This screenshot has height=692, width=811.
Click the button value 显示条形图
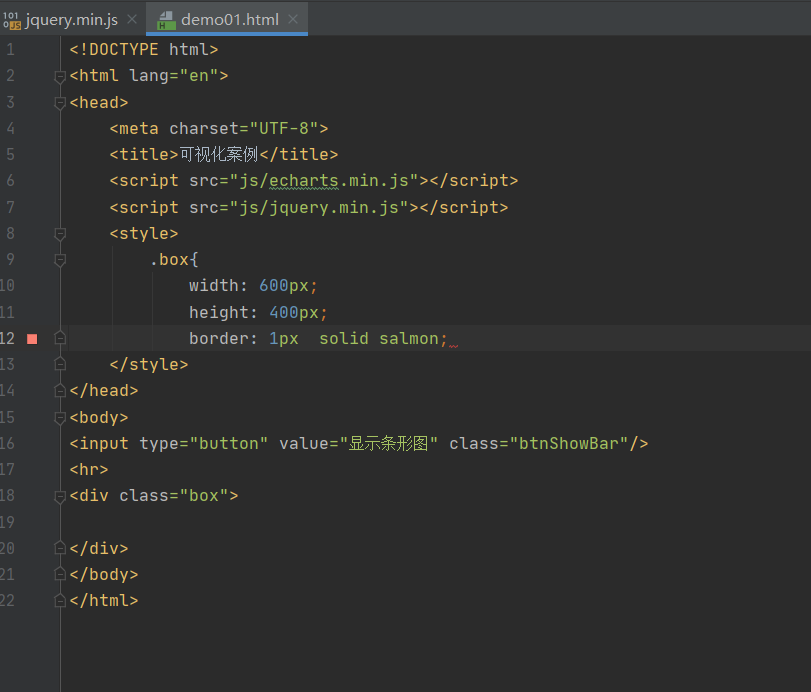[x=388, y=444]
